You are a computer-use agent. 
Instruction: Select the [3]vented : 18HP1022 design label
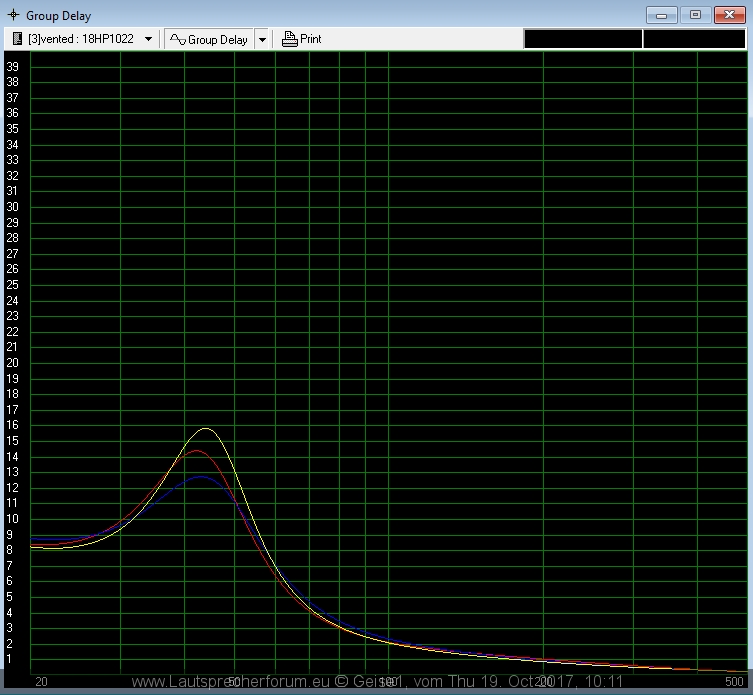81,39
